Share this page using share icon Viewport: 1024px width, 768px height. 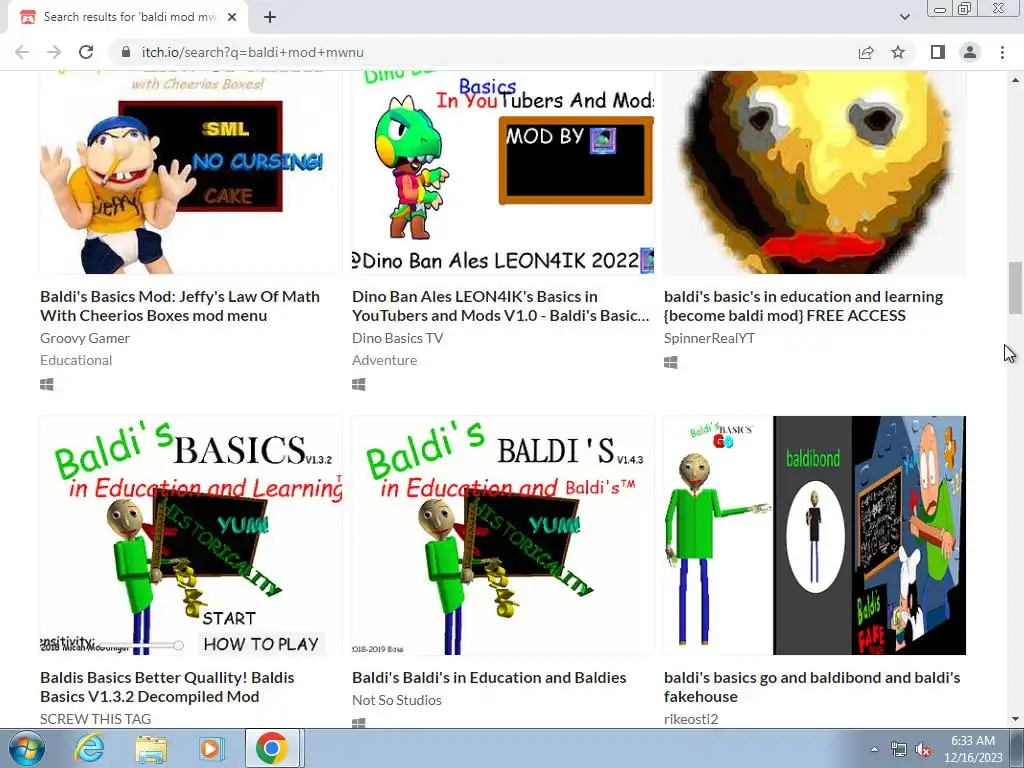[866, 52]
